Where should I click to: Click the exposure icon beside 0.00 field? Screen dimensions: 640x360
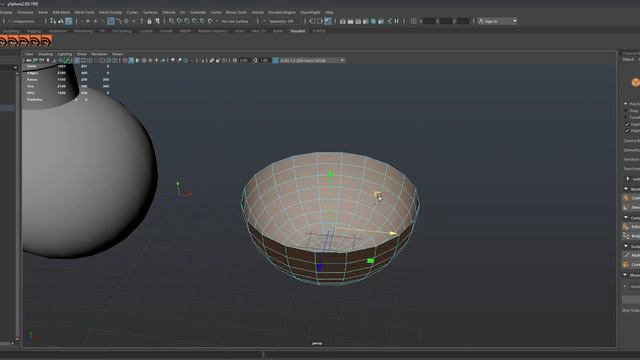click(235, 60)
